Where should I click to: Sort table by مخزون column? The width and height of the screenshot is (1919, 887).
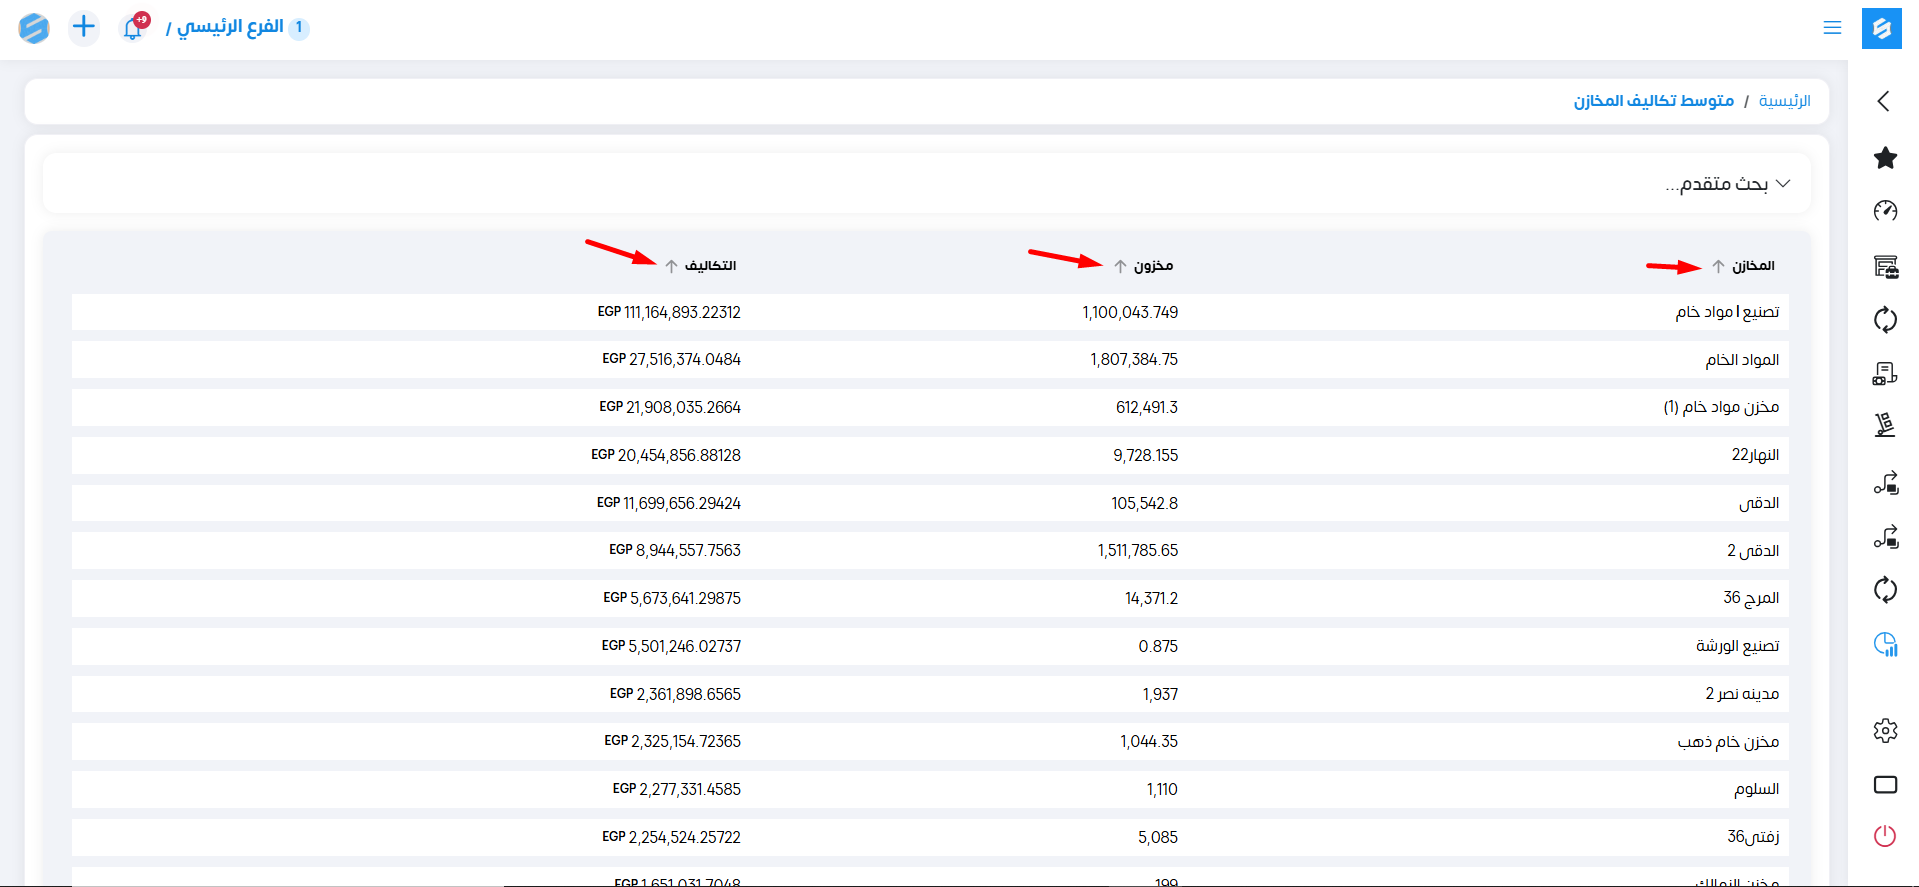click(1152, 266)
